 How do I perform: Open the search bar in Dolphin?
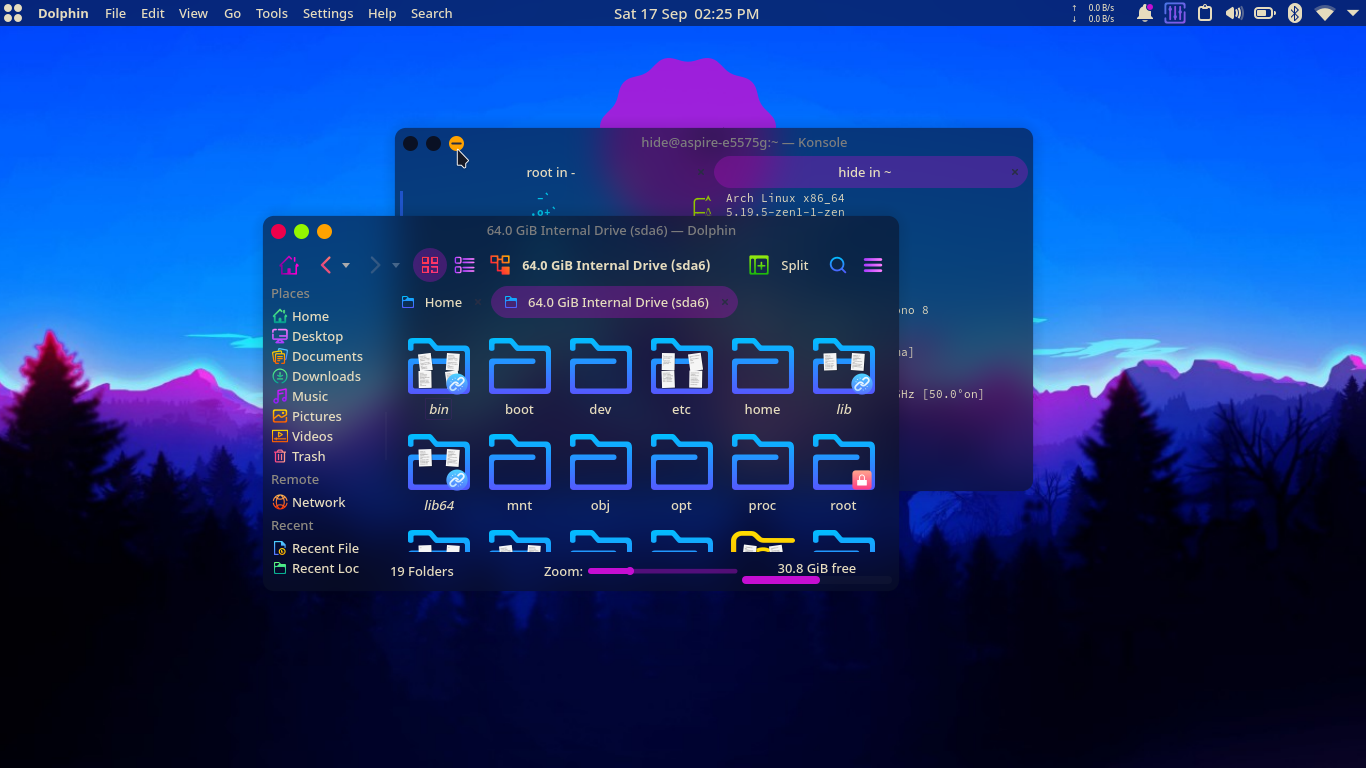pos(838,265)
